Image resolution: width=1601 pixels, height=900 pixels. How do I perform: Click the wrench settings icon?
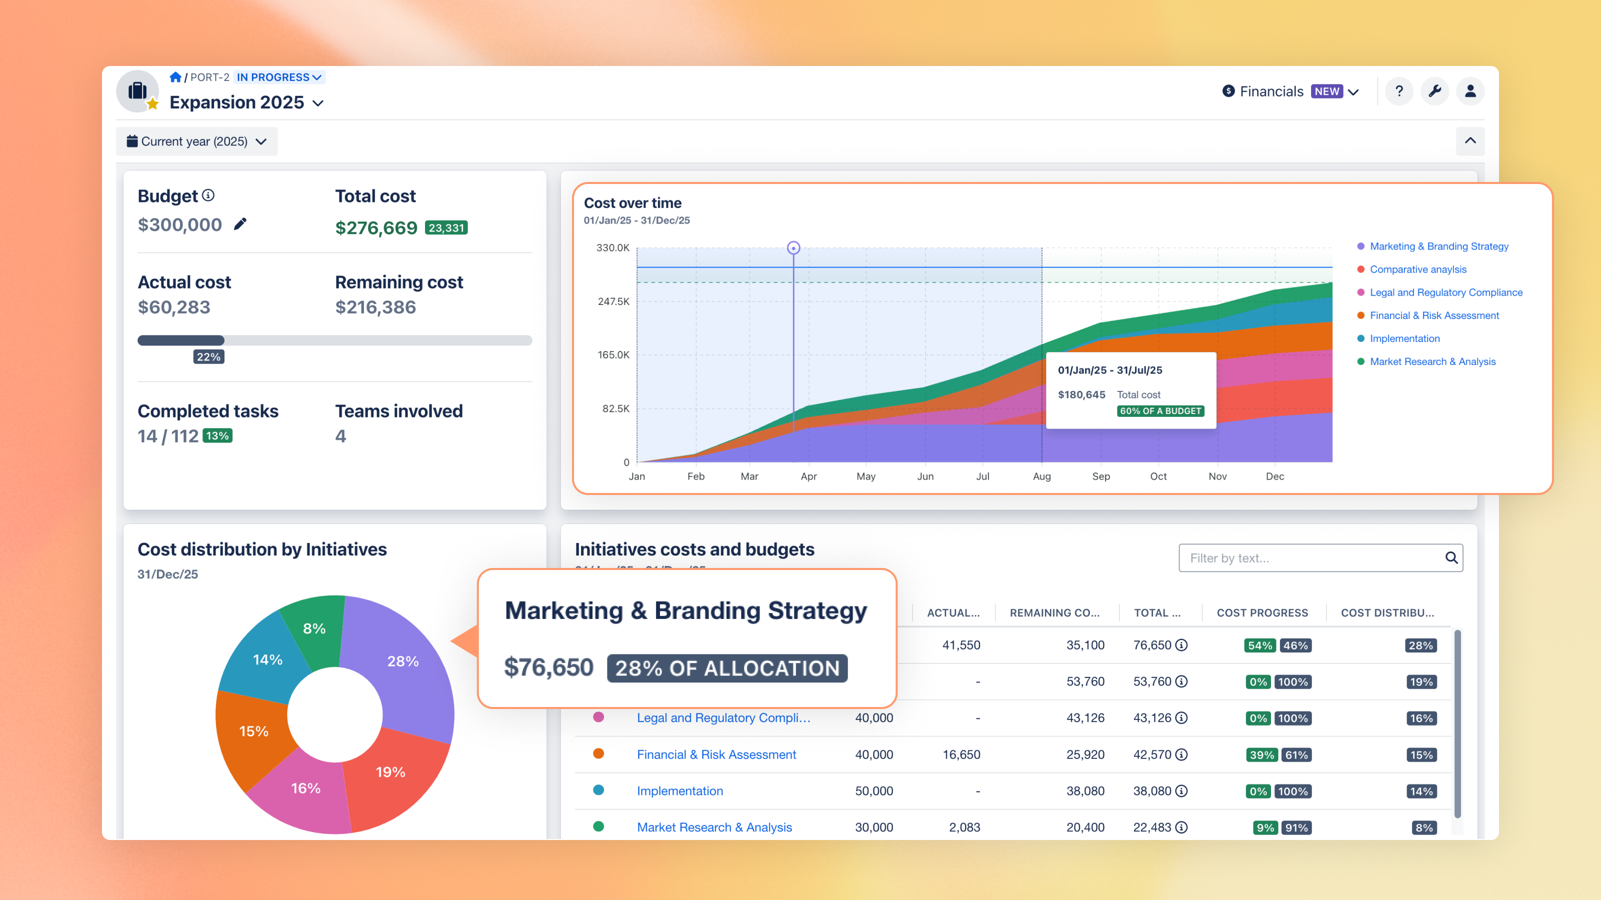click(x=1435, y=91)
